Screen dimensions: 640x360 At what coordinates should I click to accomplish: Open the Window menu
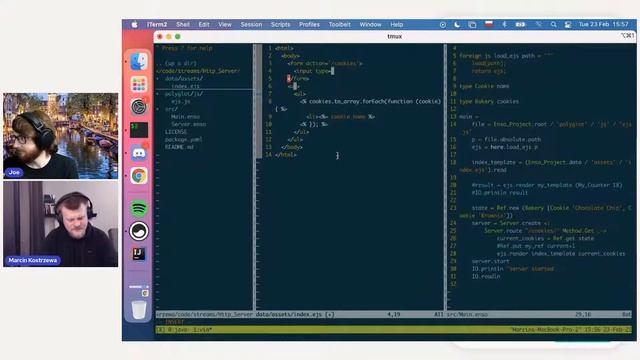point(370,24)
